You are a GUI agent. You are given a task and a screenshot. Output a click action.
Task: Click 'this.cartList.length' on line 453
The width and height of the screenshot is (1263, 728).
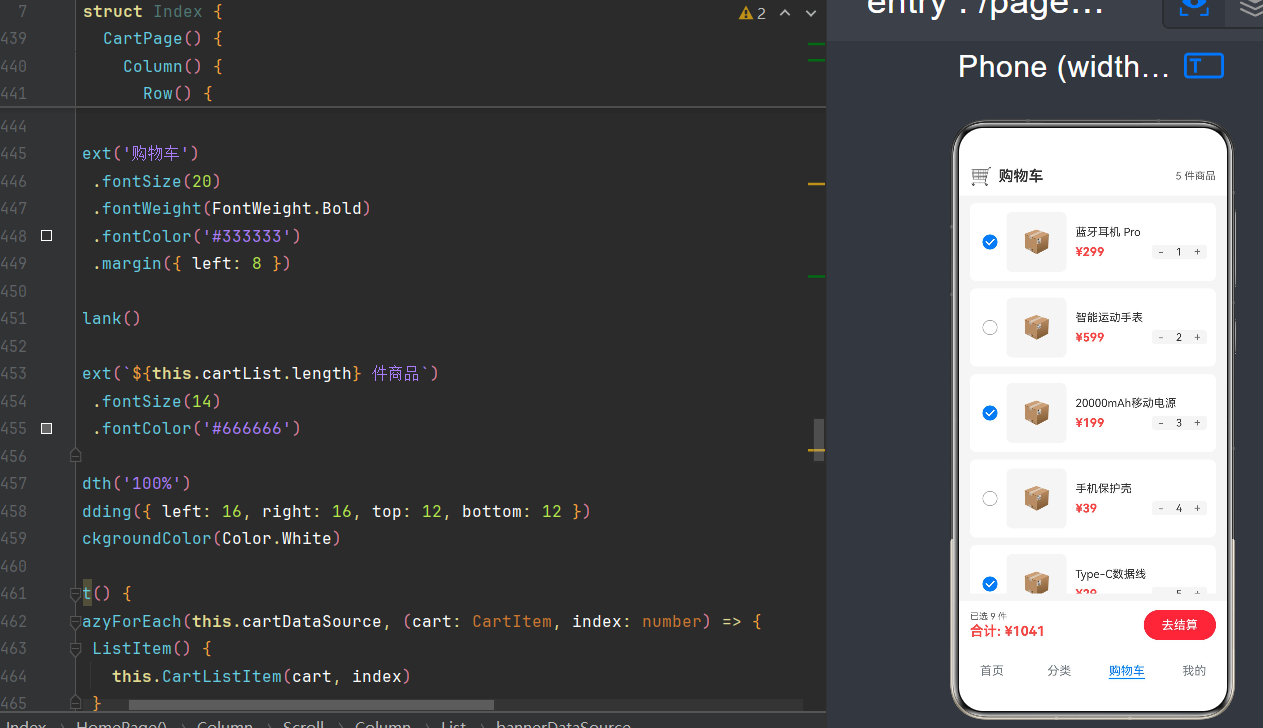click(x=252, y=374)
